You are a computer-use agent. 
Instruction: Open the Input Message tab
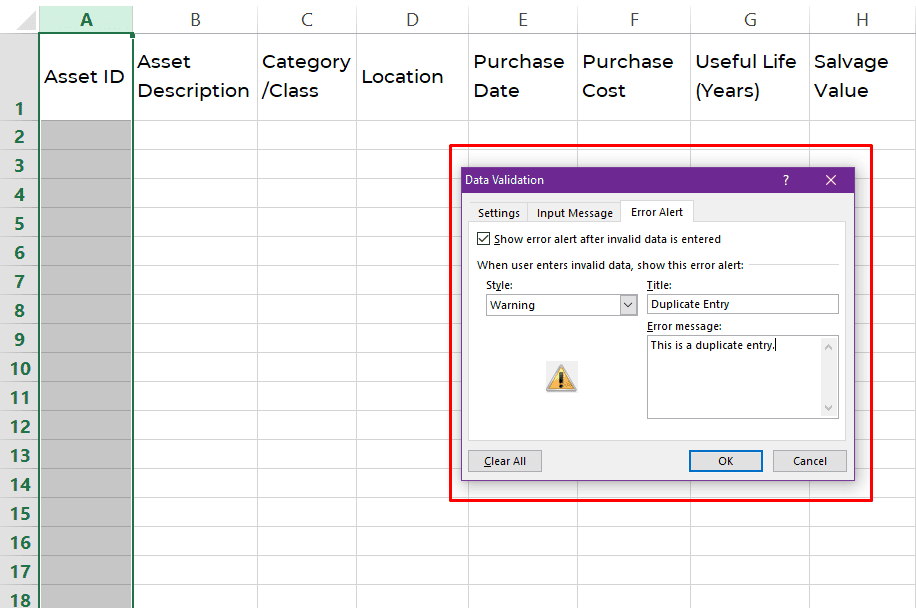click(574, 213)
